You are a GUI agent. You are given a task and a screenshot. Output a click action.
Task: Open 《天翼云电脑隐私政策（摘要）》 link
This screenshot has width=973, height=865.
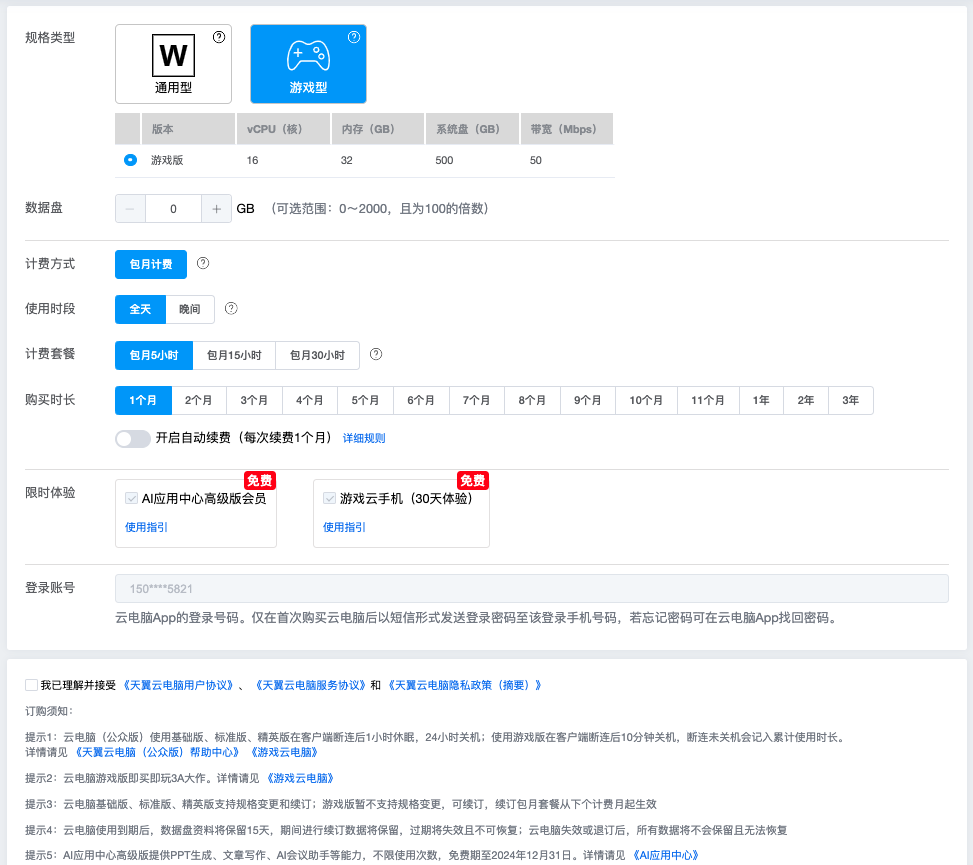coord(465,685)
